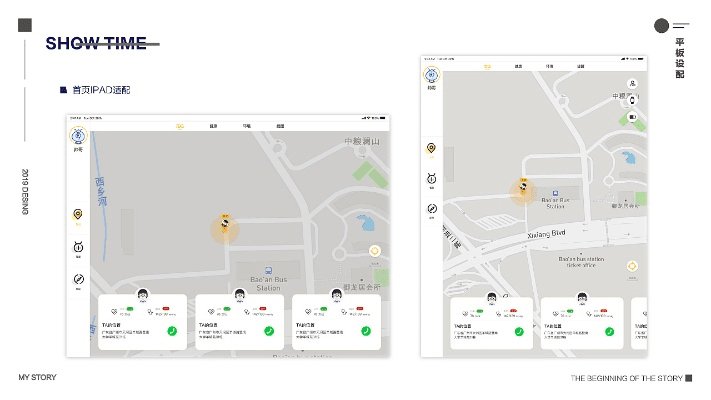Open the alarm clock icon in the landscape sidebar
711x400 pixels.
[x=78, y=247]
